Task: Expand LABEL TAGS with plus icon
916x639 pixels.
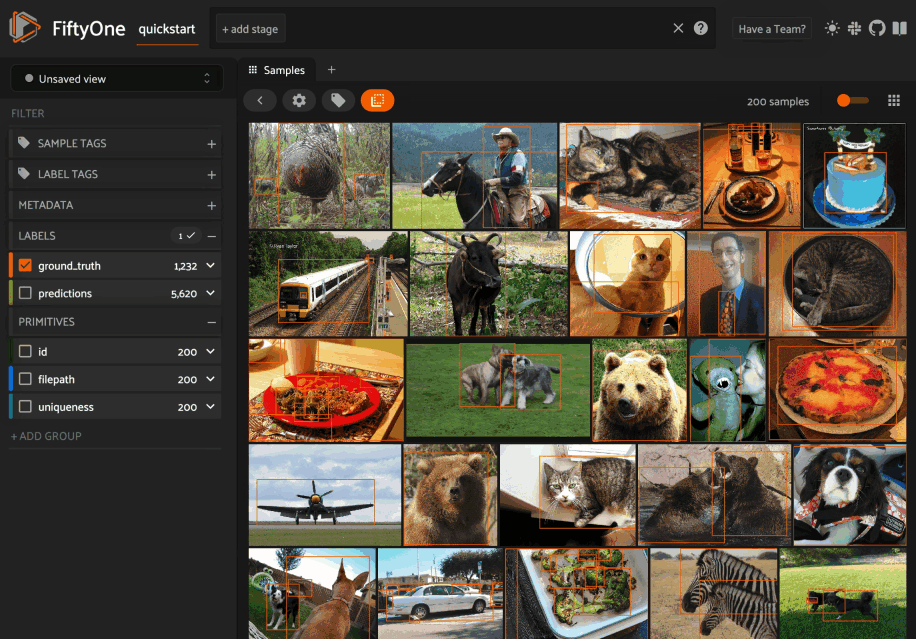Action: 211,175
